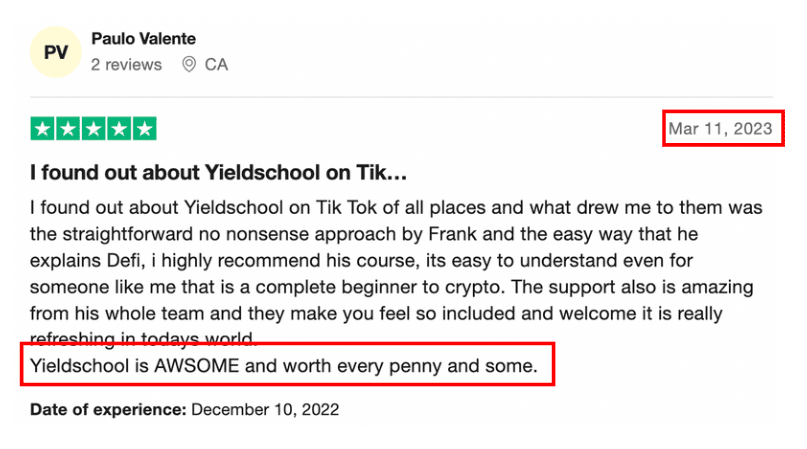Select the fifth and last rating star
807x449 pixels.
point(145,129)
